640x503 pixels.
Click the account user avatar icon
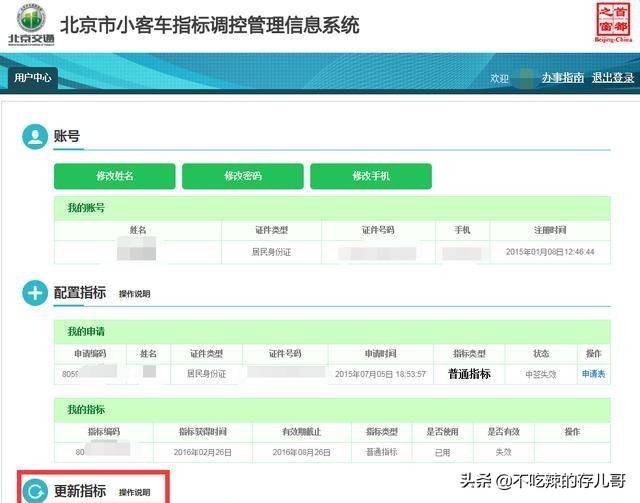pyautogui.click(x=35, y=136)
